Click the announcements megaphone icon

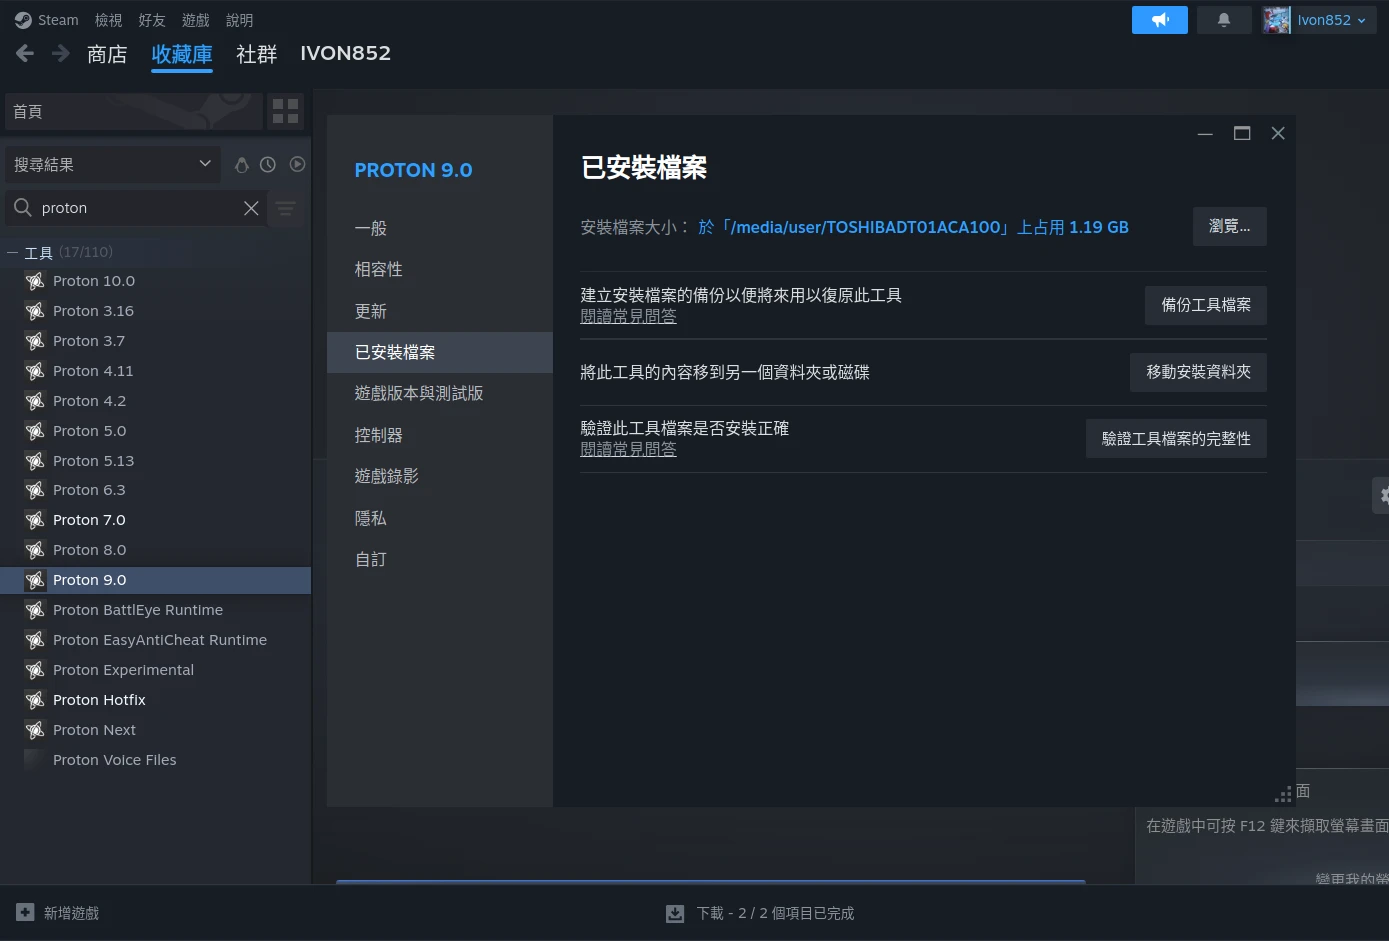[1159, 20]
